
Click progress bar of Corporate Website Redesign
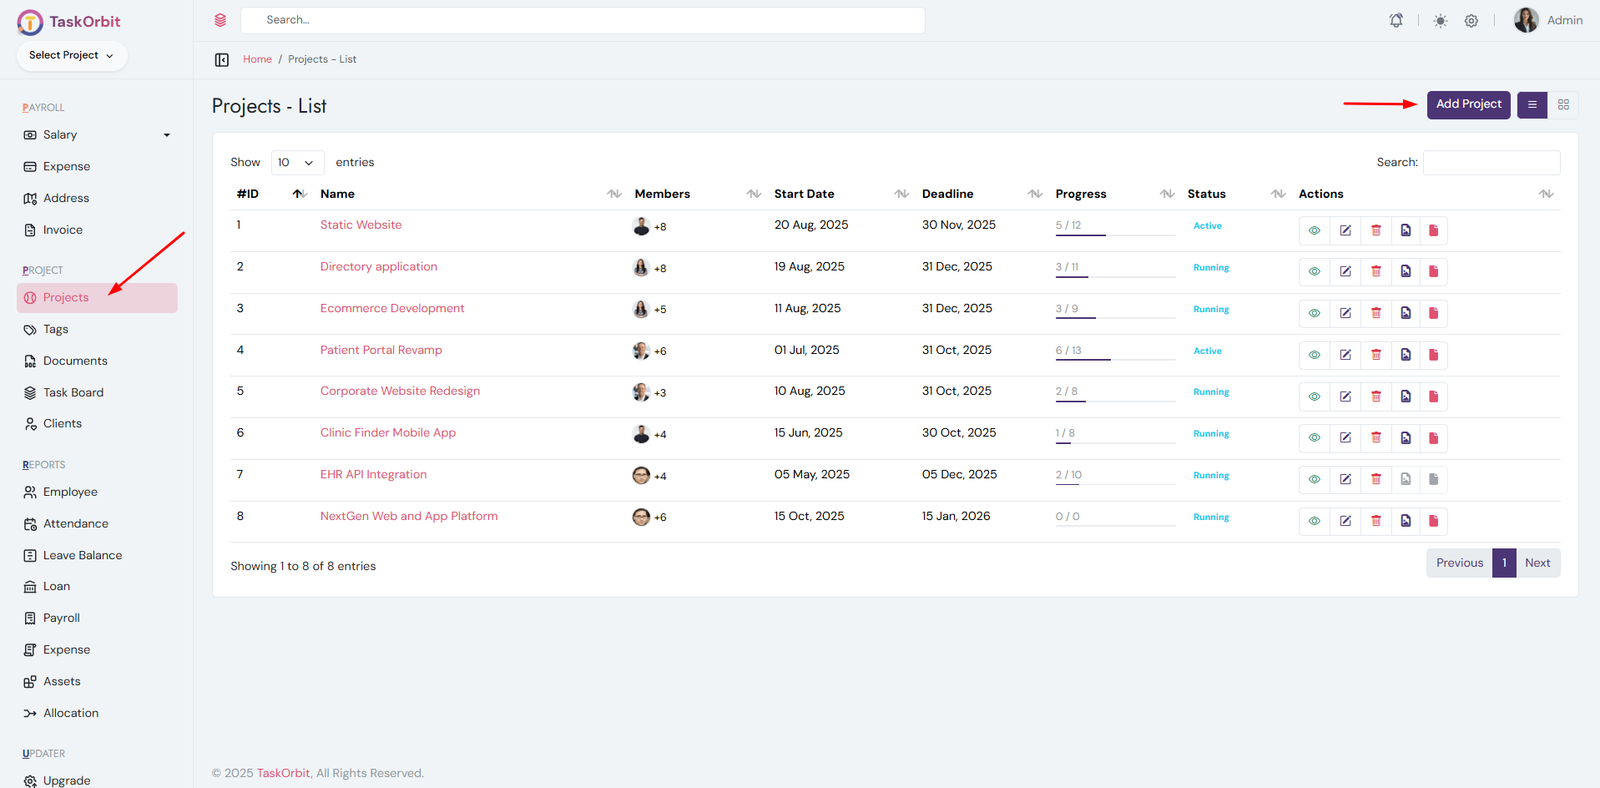pyautogui.click(x=1114, y=401)
